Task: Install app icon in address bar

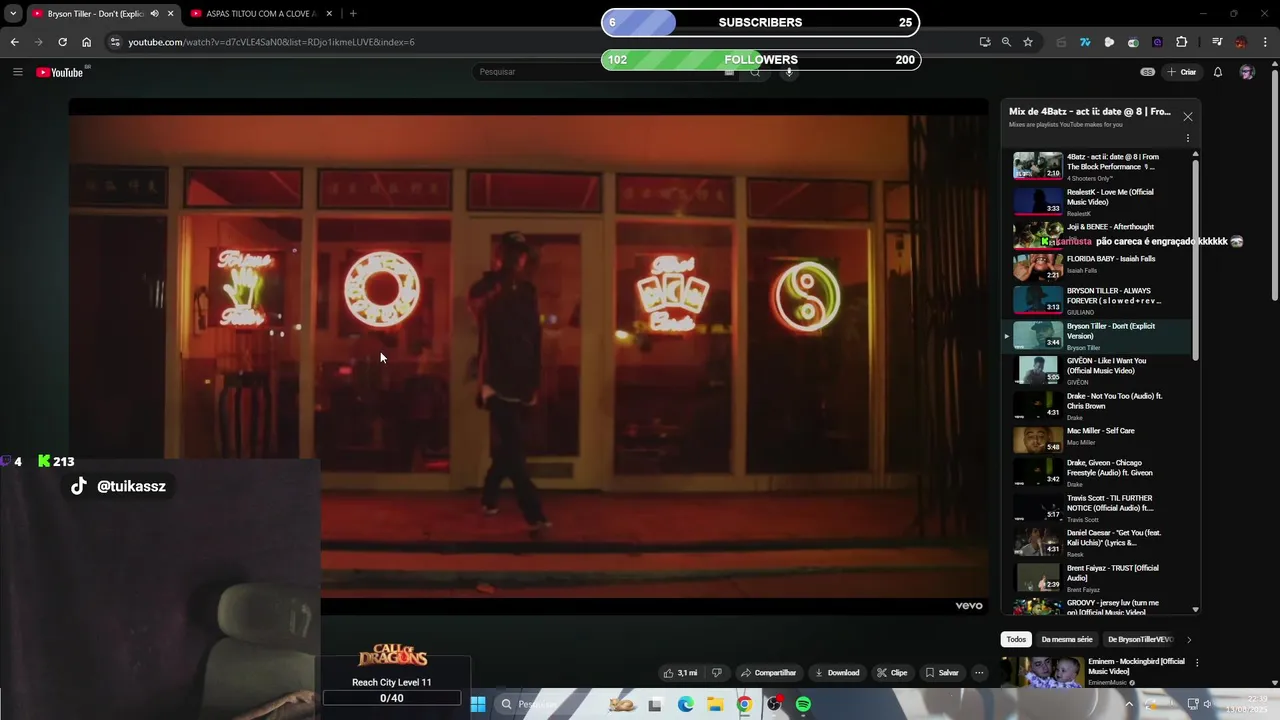Action: coord(985,42)
